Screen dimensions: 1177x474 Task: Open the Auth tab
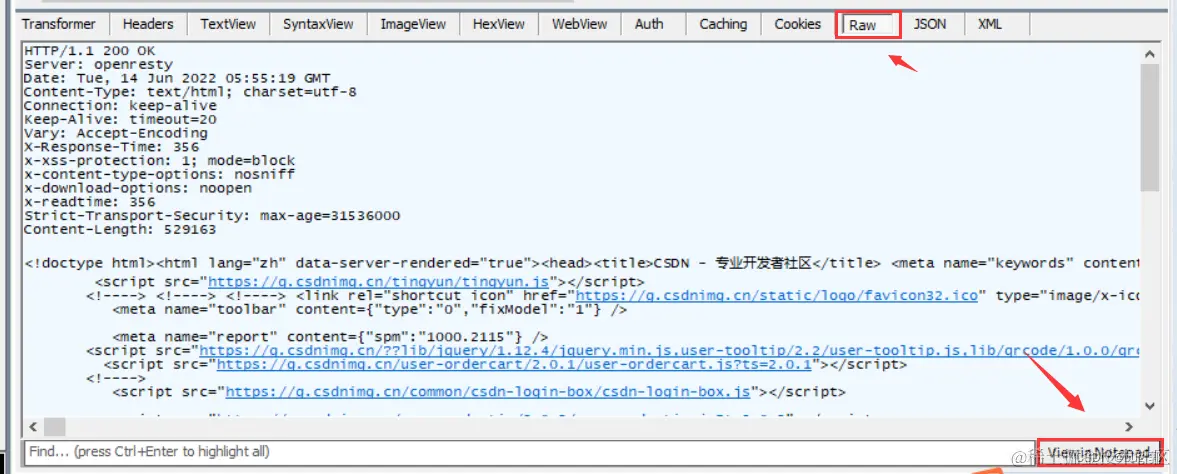(649, 24)
